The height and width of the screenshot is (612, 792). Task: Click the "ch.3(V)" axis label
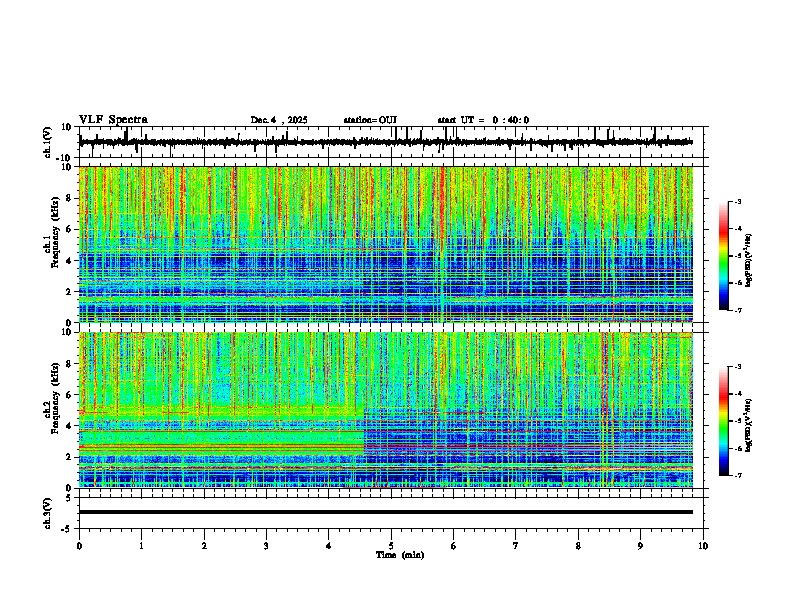[x=48, y=513]
